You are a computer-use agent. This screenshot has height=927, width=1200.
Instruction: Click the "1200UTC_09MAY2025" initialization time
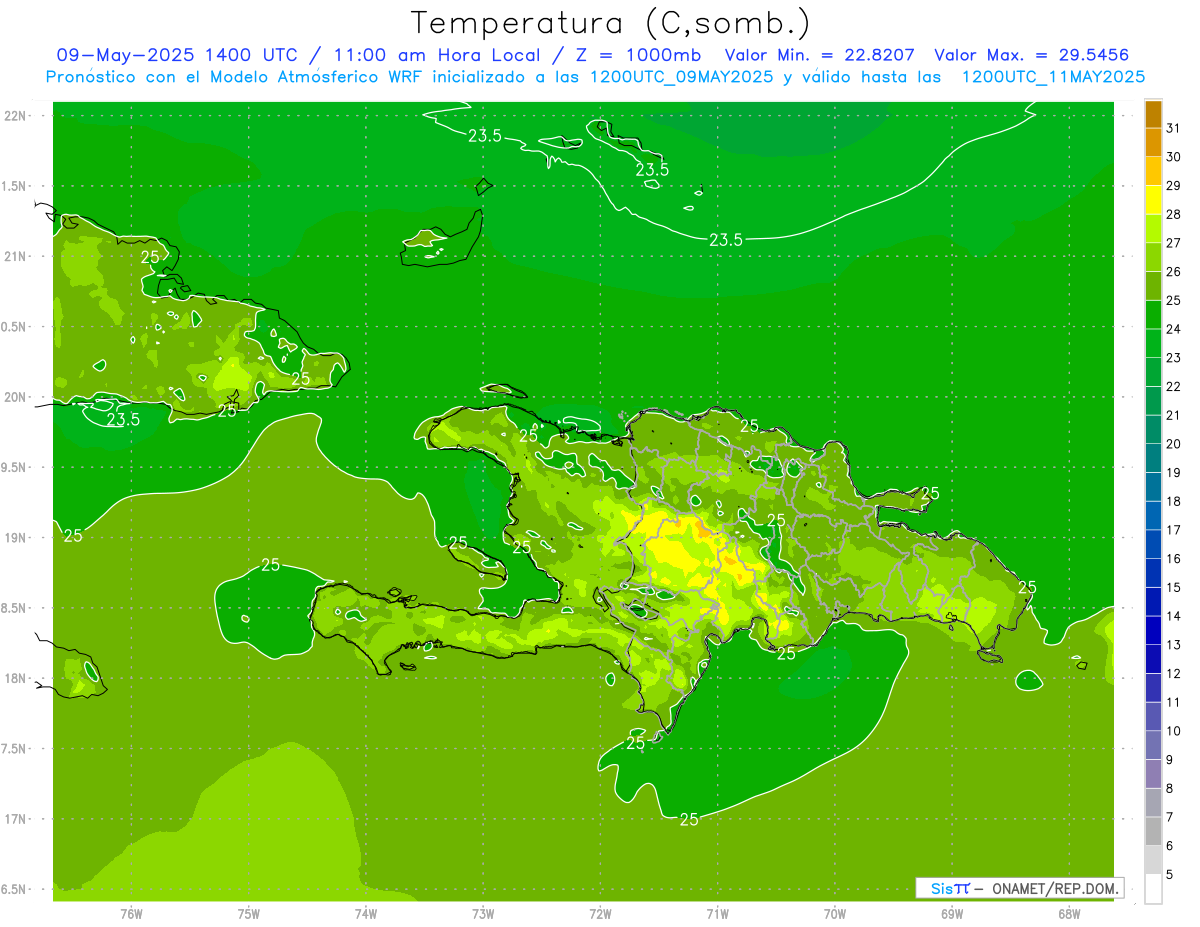click(x=681, y=77)
